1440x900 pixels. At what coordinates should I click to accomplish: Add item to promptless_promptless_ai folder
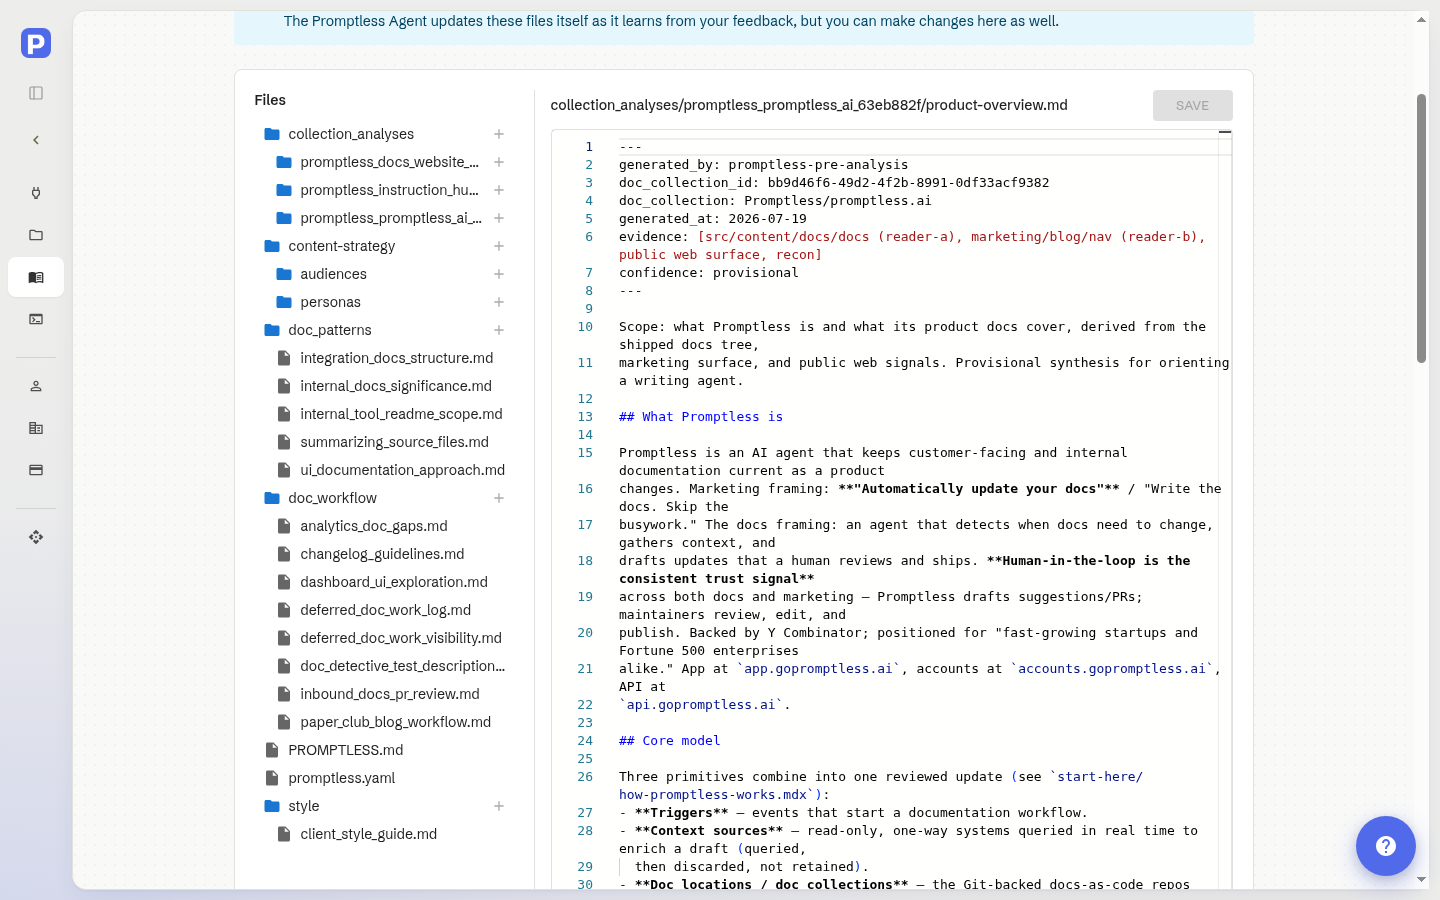(x=499, y=218)
